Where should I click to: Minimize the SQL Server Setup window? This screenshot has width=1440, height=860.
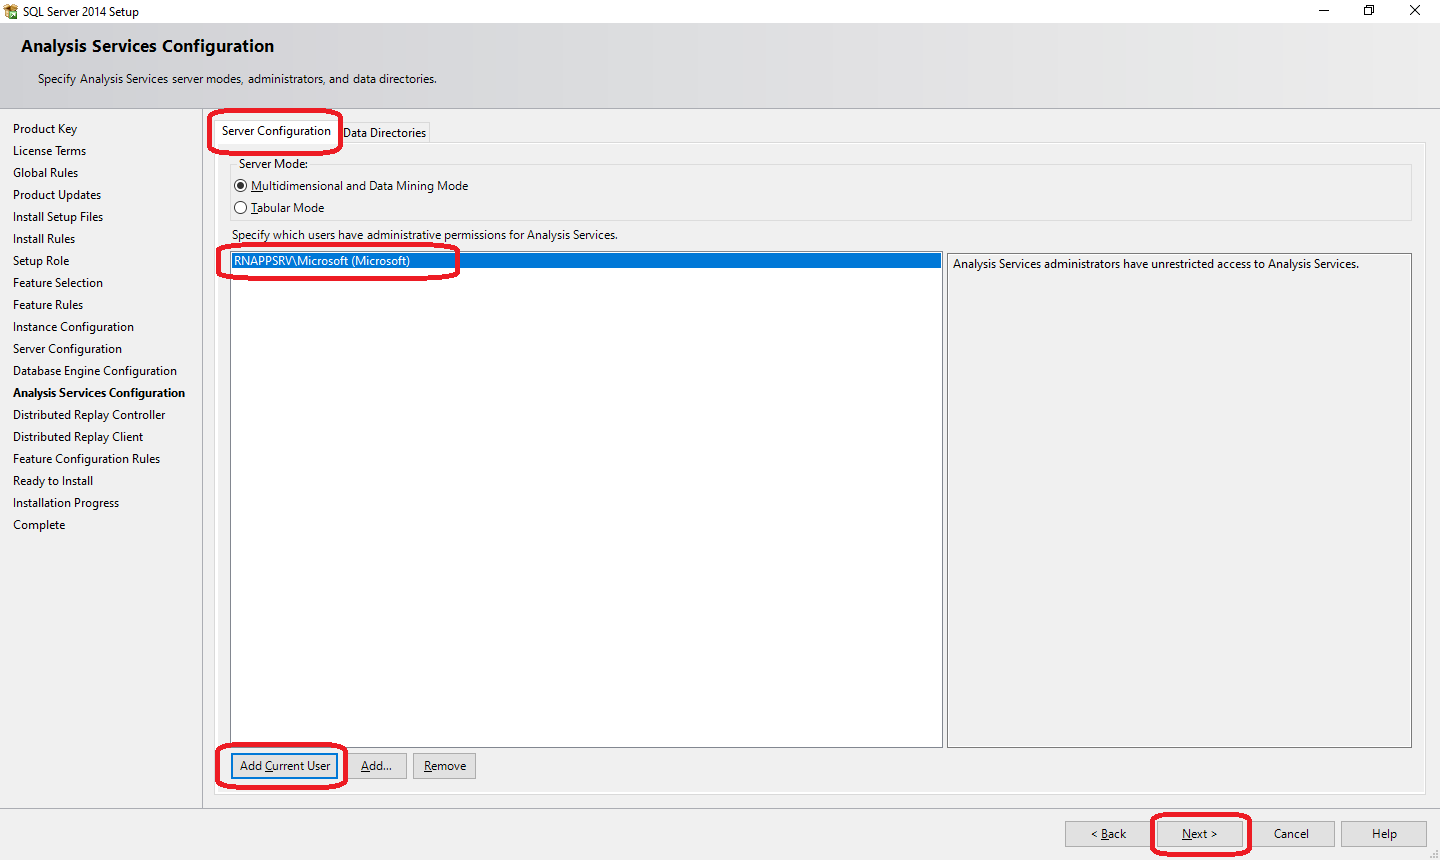tap(1324, 11)
